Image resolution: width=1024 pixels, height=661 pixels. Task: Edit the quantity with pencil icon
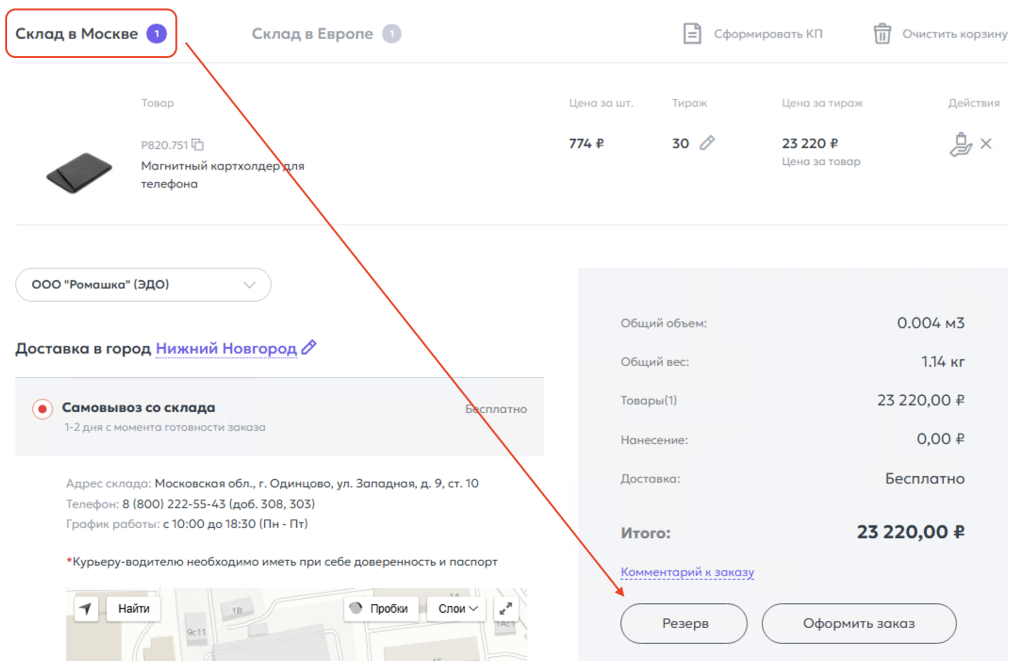coord(707,143)
